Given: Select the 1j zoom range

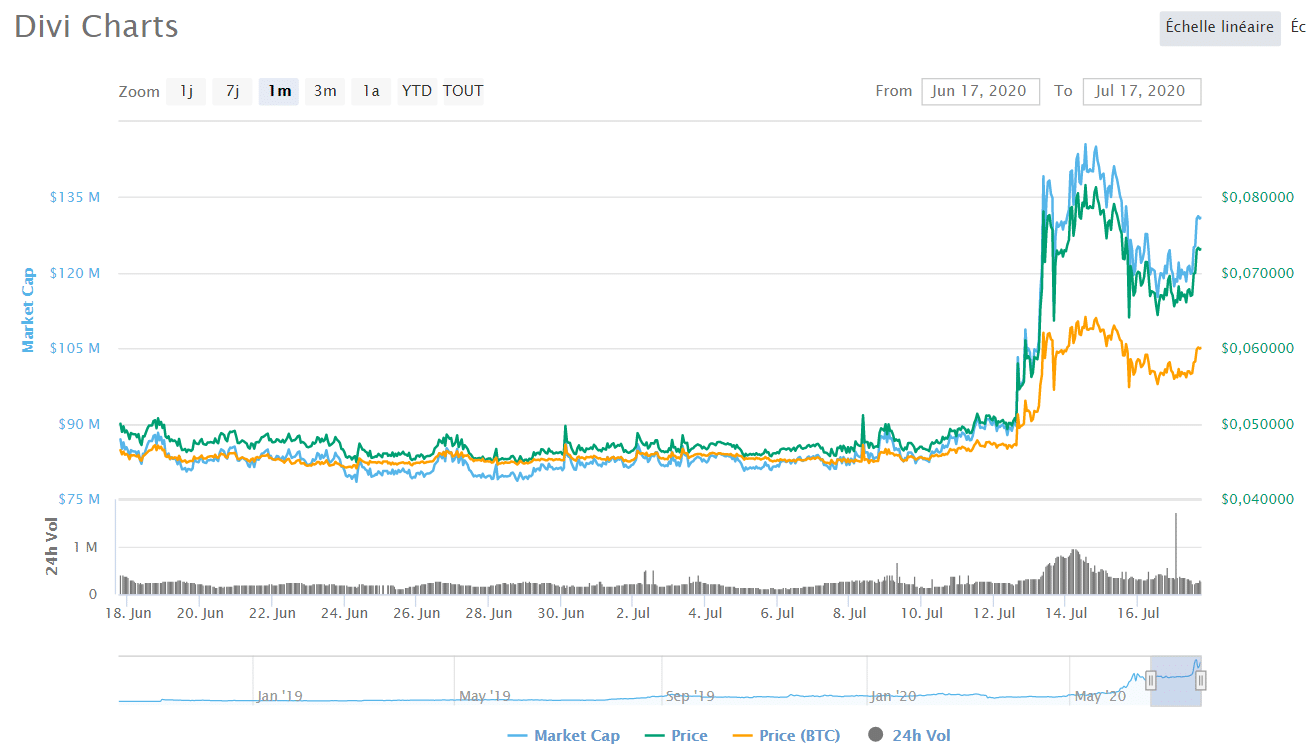Looking at the screenshot, I should (x=186, y=91).
